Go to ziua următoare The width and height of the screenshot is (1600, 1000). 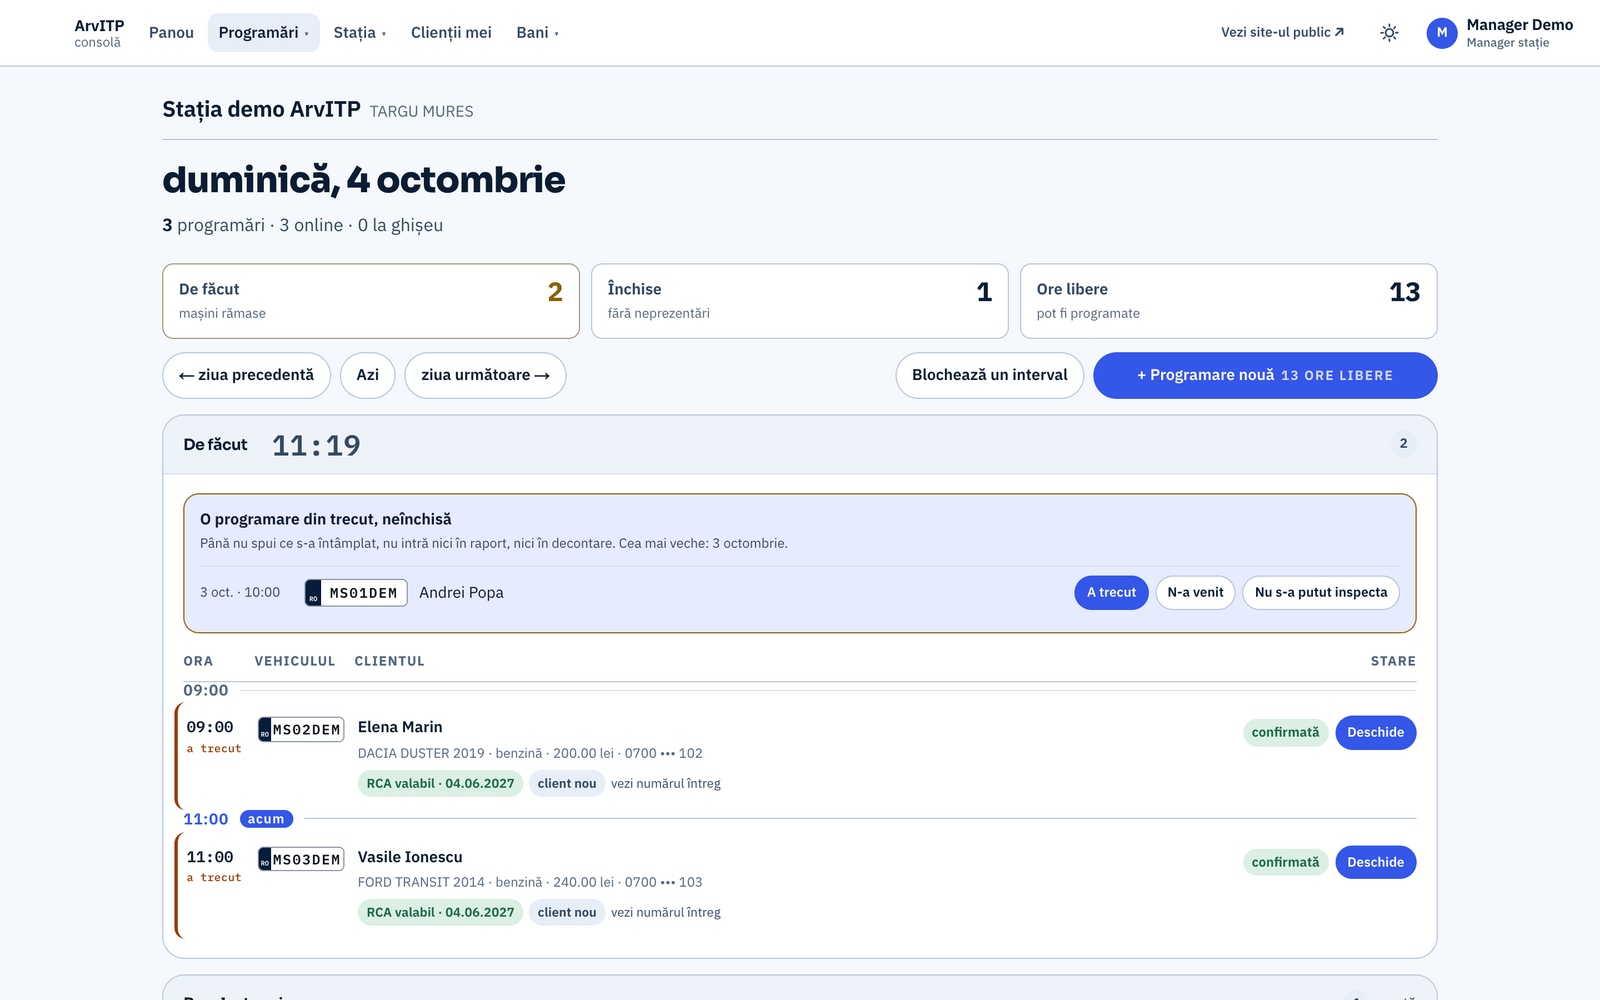coord(485,375)
